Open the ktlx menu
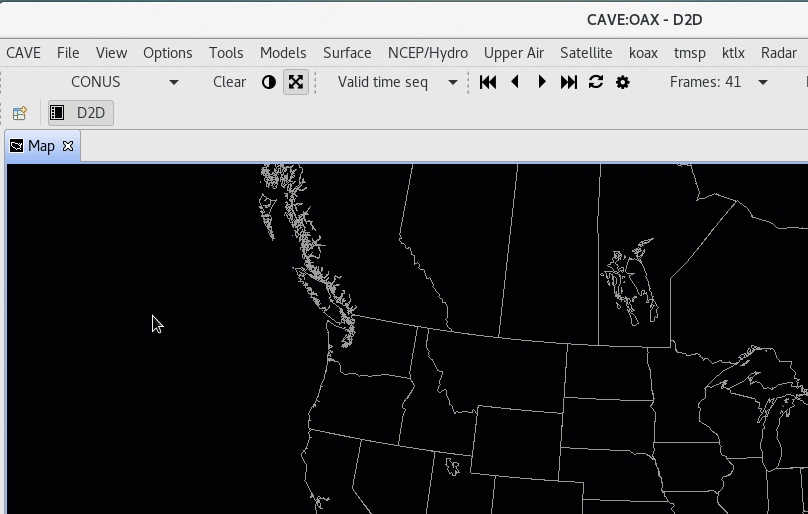Viewport: 808px width, 514px height. pos(733,53)
